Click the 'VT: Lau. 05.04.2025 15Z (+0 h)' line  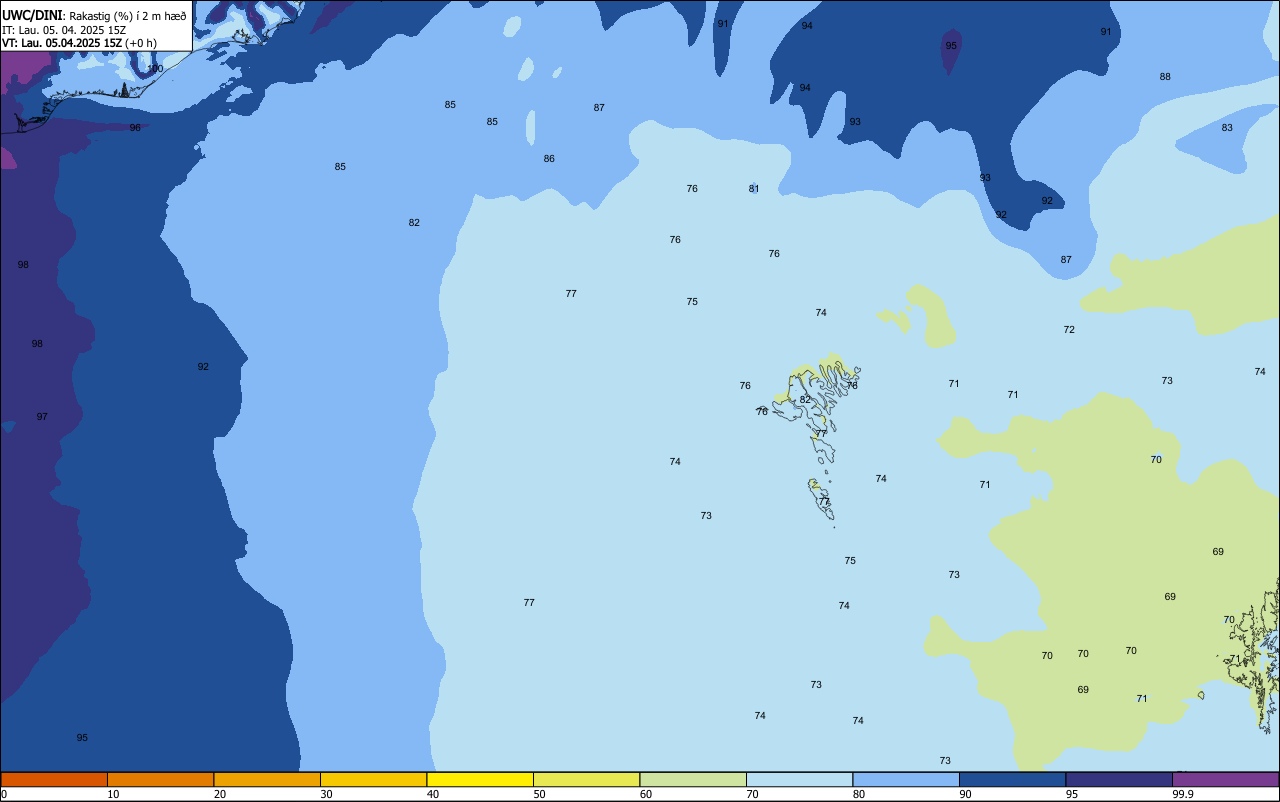pyautogui.click(x=79, y=43)
